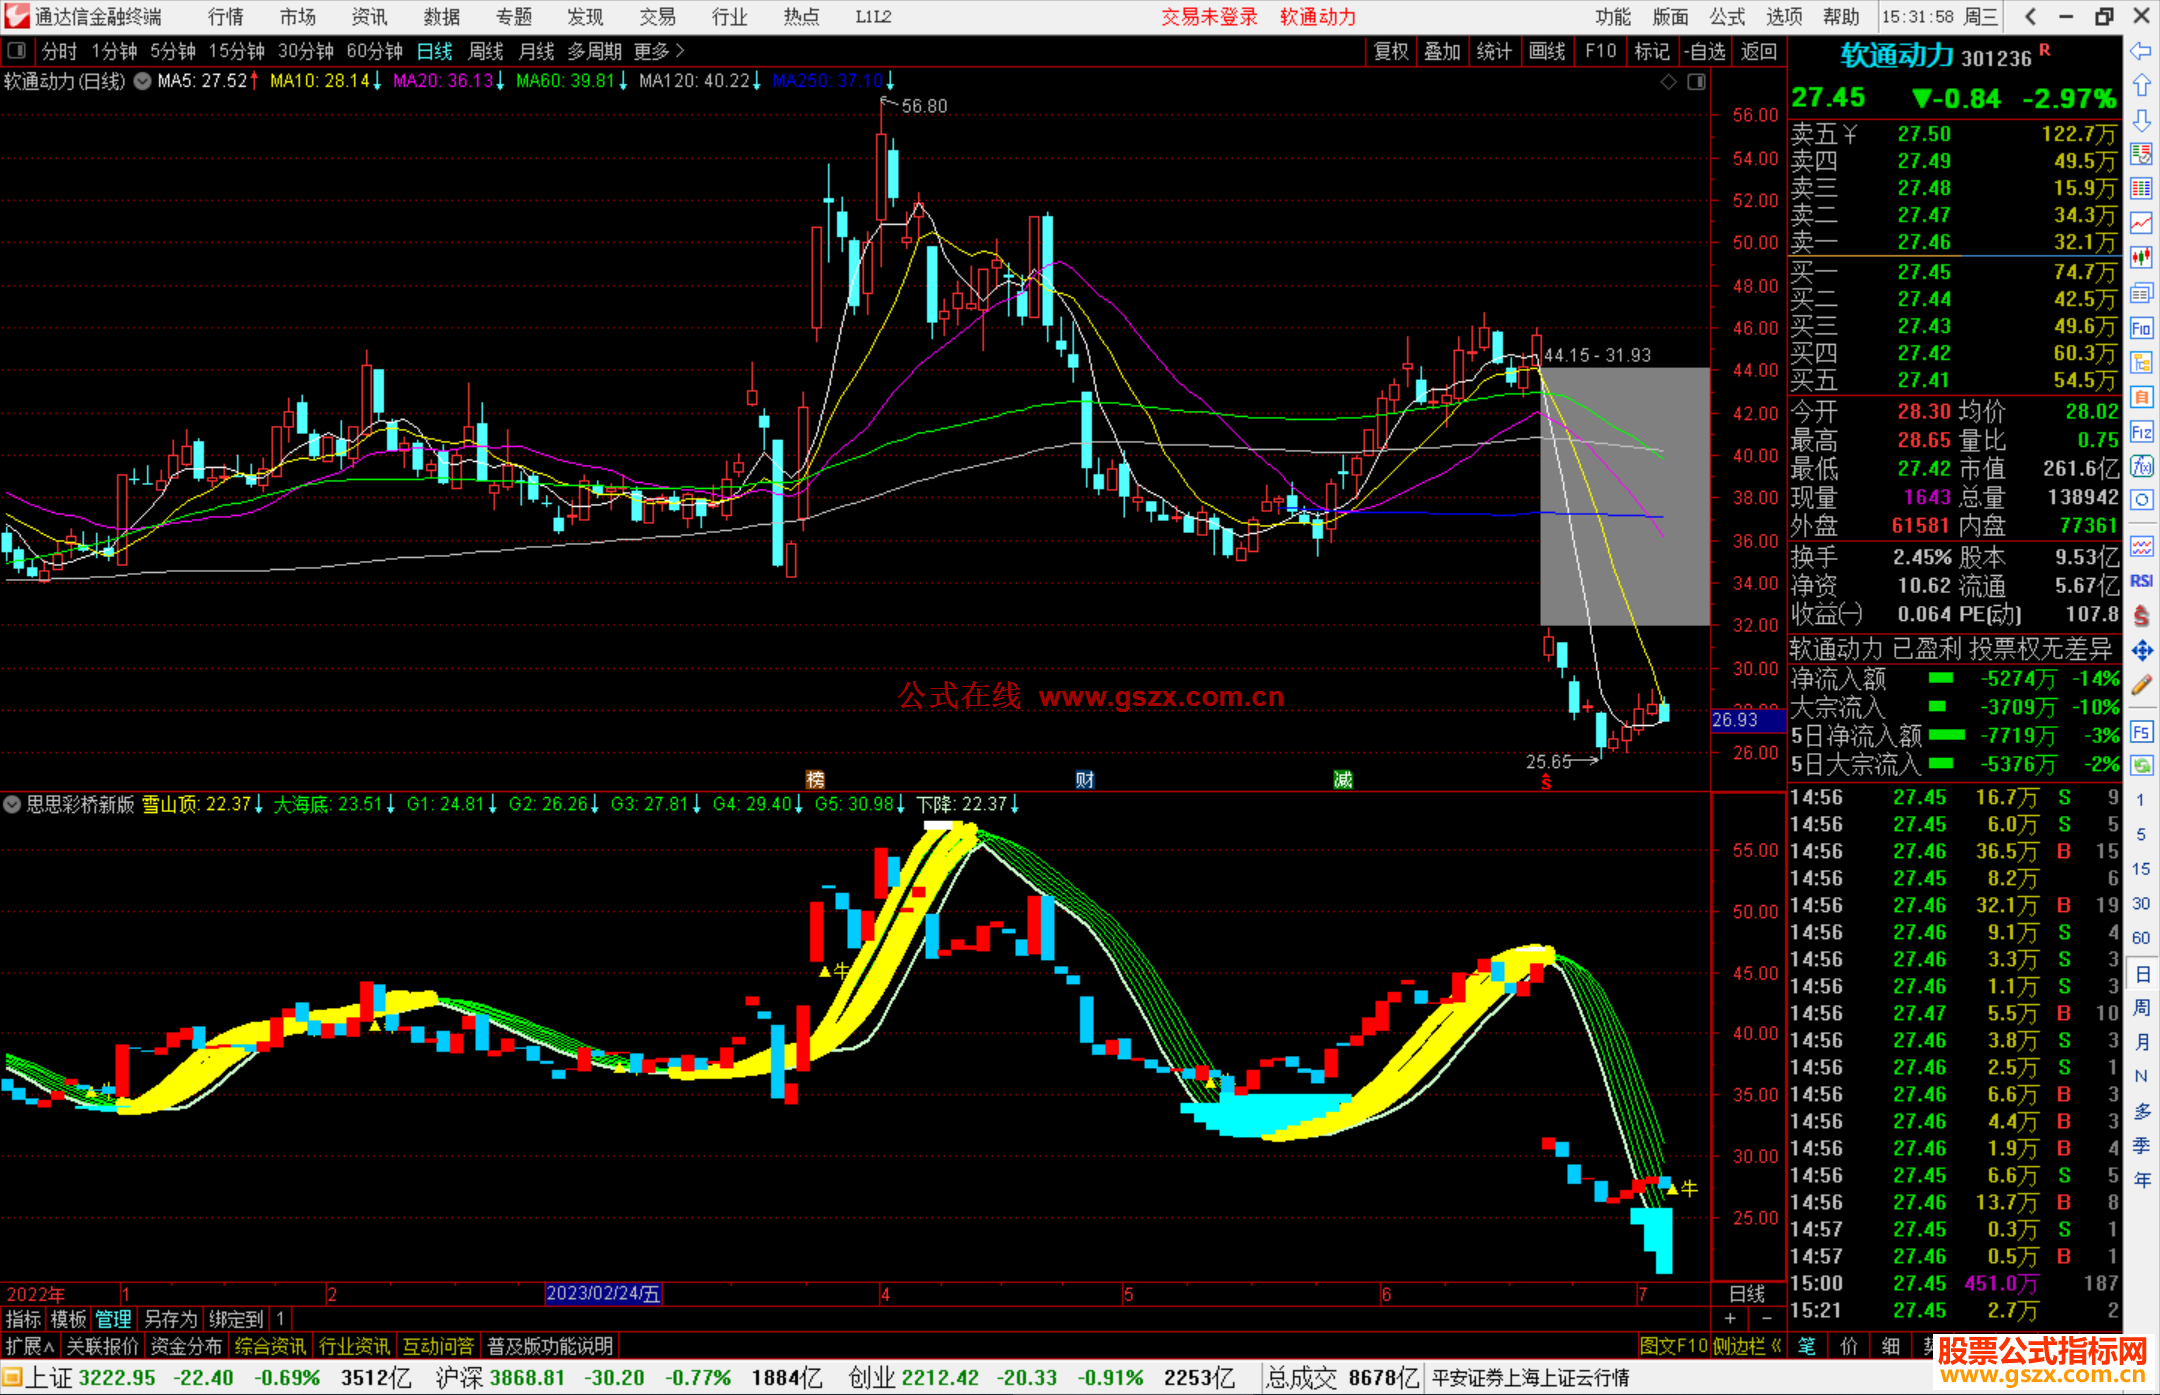The width and height of the screenshot is (2160, 1395).
Task: Select the pencil drawing tool icon
Action: click(x=2141, y=685)
